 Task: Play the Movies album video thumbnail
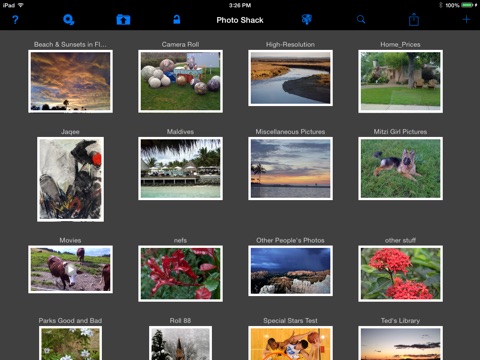coord(70,269)
